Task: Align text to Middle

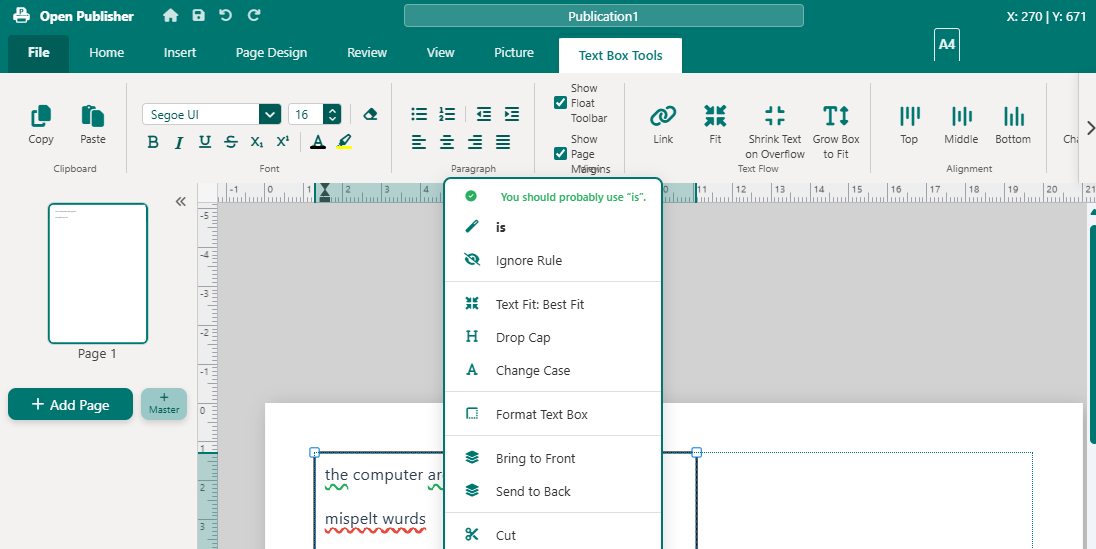Action: [x=961, y=124]
